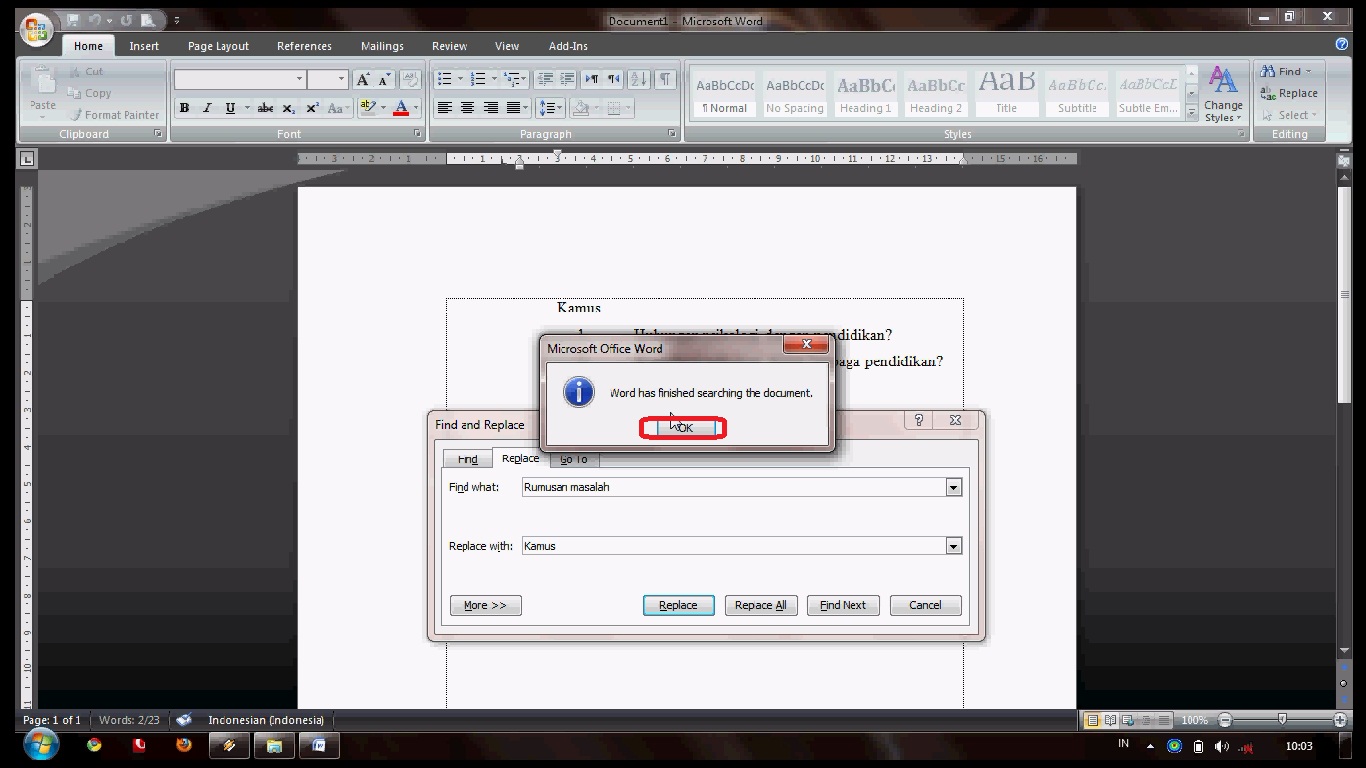Open the Paragraph dialog launcher
Screen dimensions: 1366x768
coord(672,134)
